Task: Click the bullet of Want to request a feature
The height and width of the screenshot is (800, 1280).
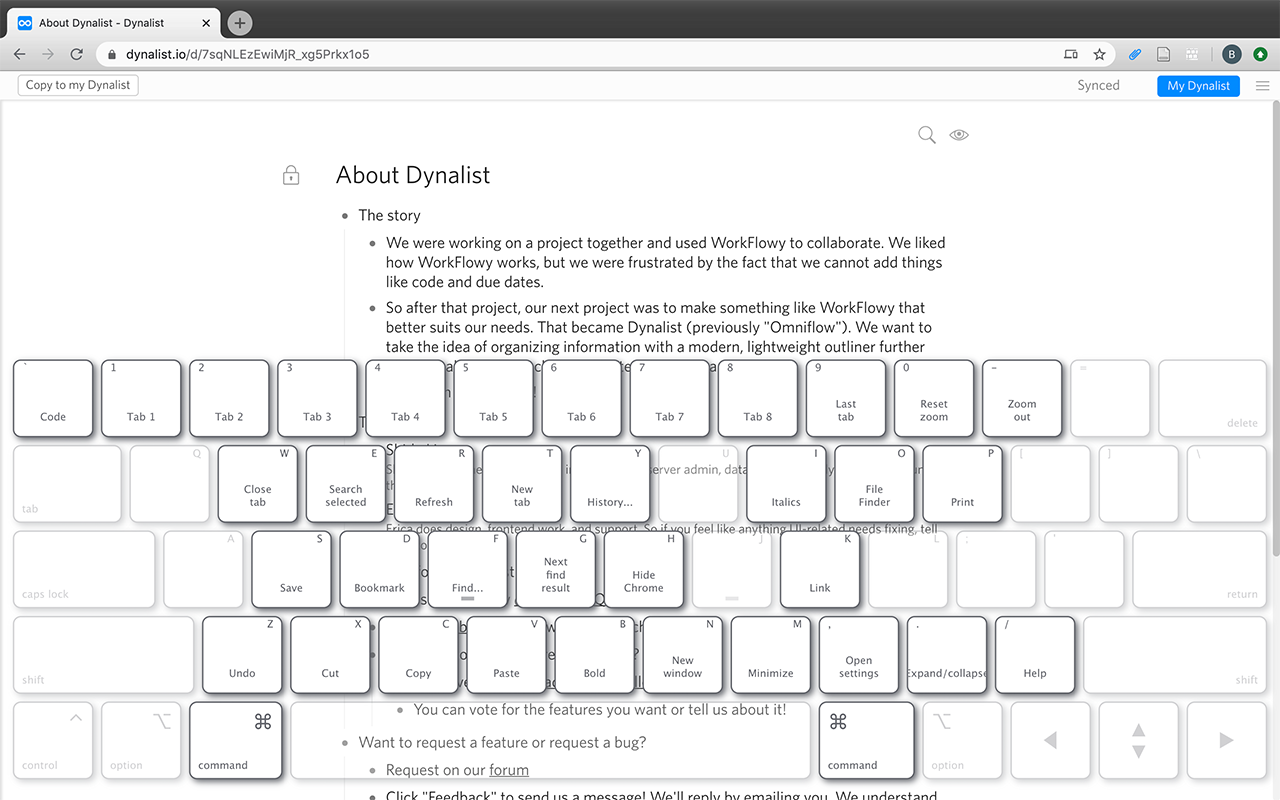Action: 345,743
